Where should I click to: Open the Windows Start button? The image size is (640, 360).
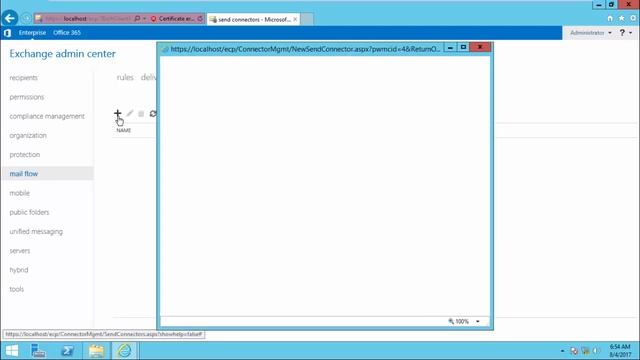[x=12, y=351]
